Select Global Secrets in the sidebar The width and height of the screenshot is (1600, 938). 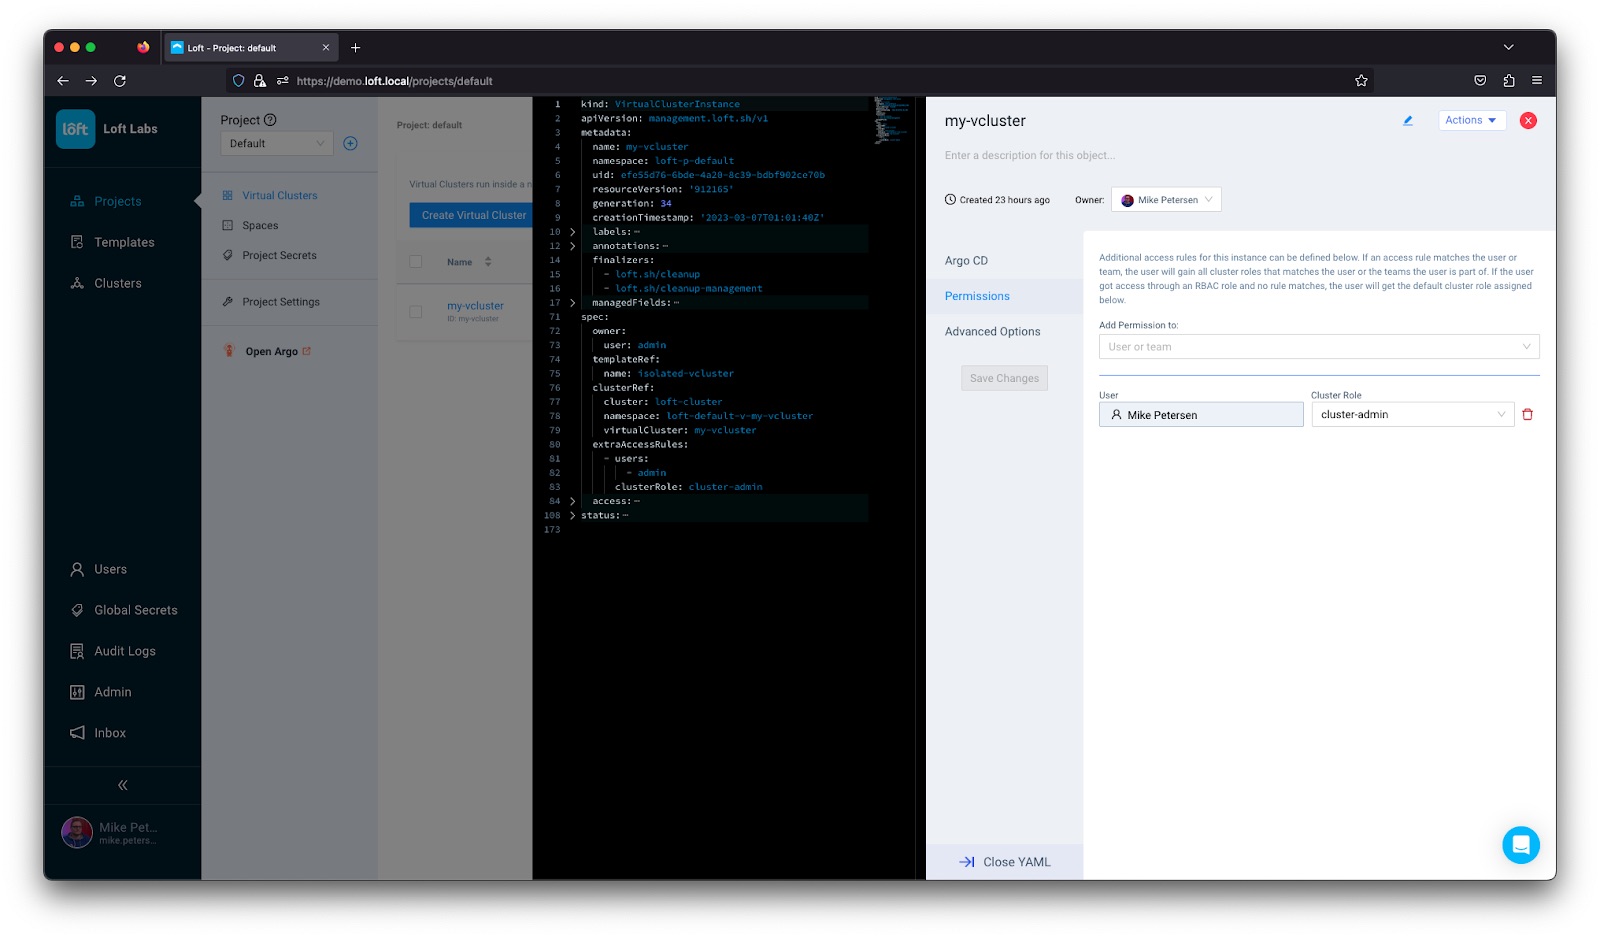pyautogui.click(x=135, y=609)
